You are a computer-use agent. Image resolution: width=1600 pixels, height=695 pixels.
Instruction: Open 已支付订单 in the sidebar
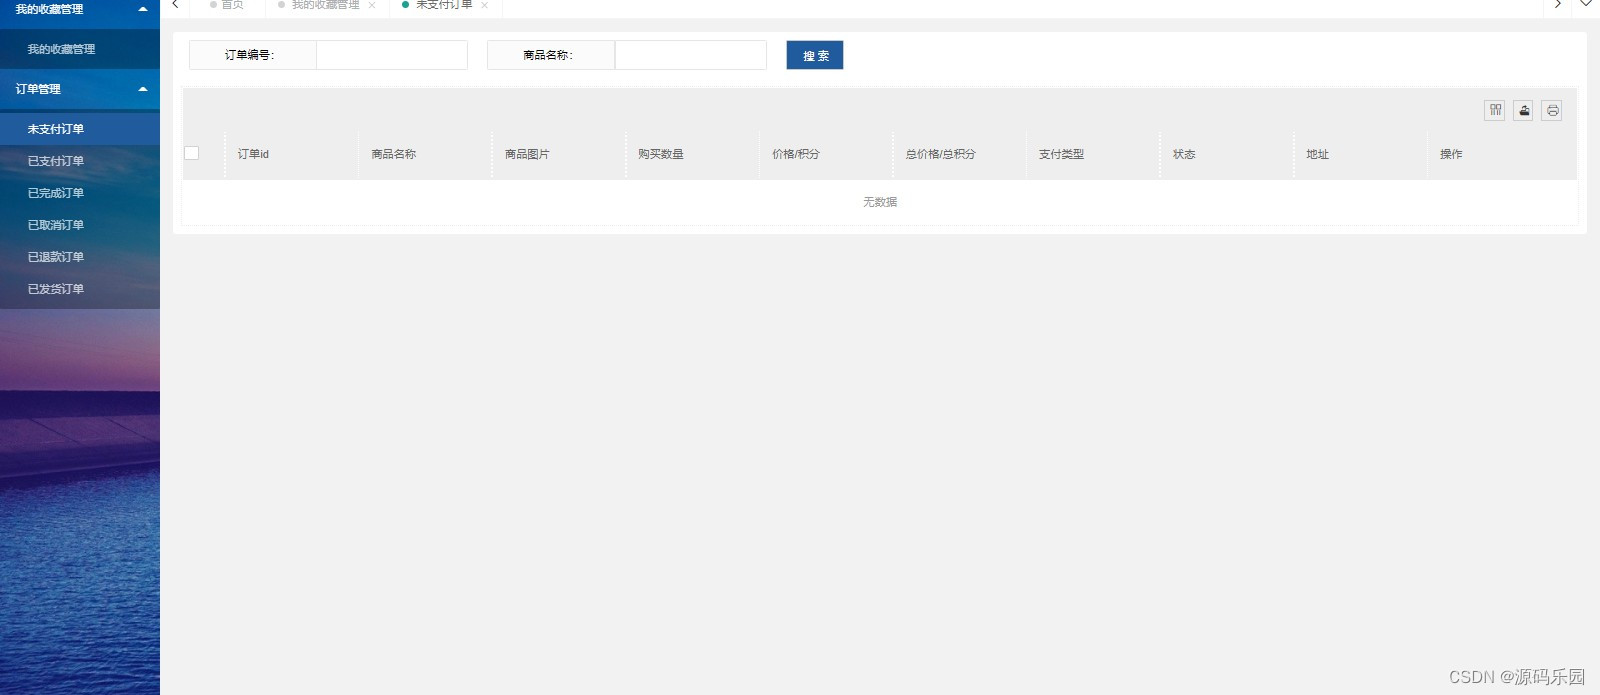80,161
